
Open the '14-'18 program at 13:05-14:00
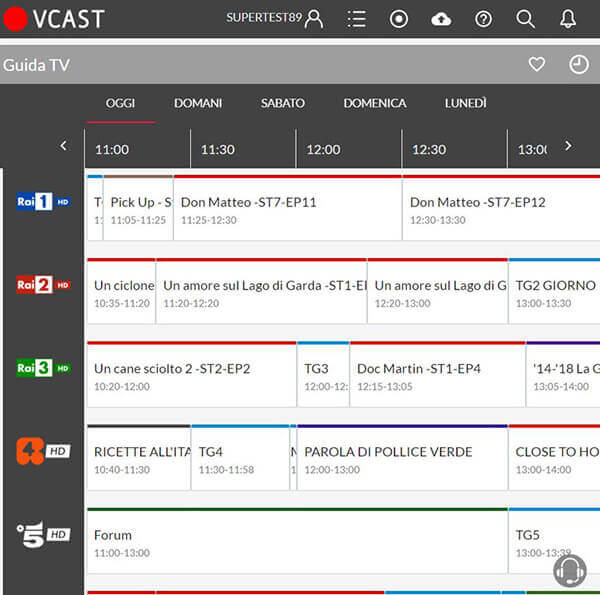tap(563, 375)
